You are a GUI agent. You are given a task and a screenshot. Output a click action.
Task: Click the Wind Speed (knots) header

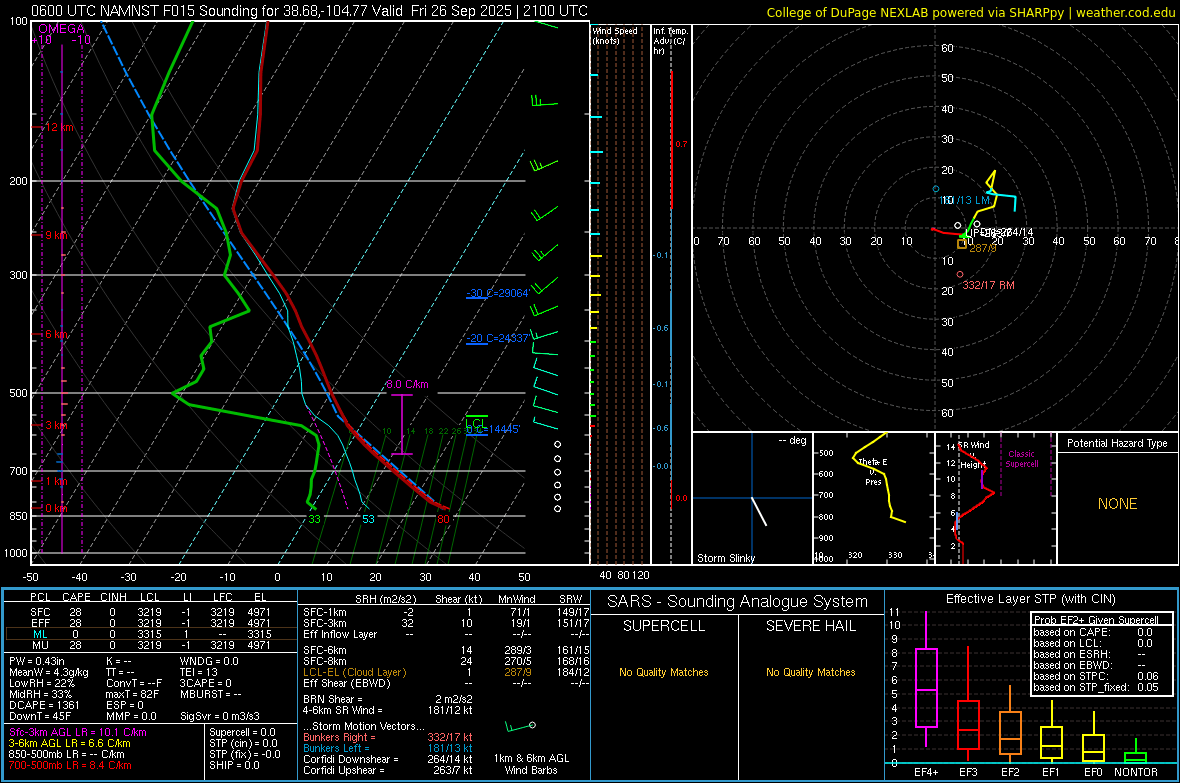615,35
